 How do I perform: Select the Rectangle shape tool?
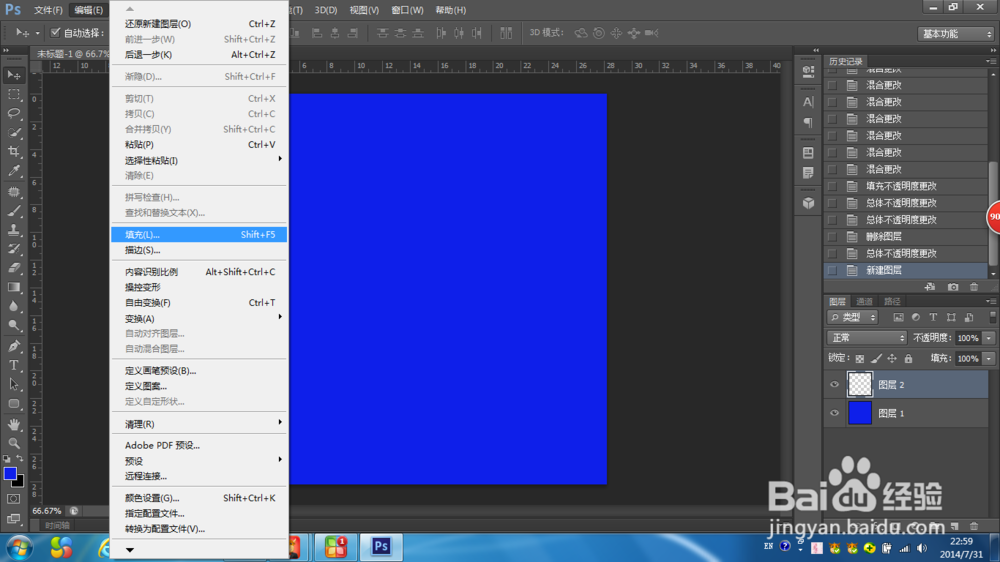click(x=13, y=404)
